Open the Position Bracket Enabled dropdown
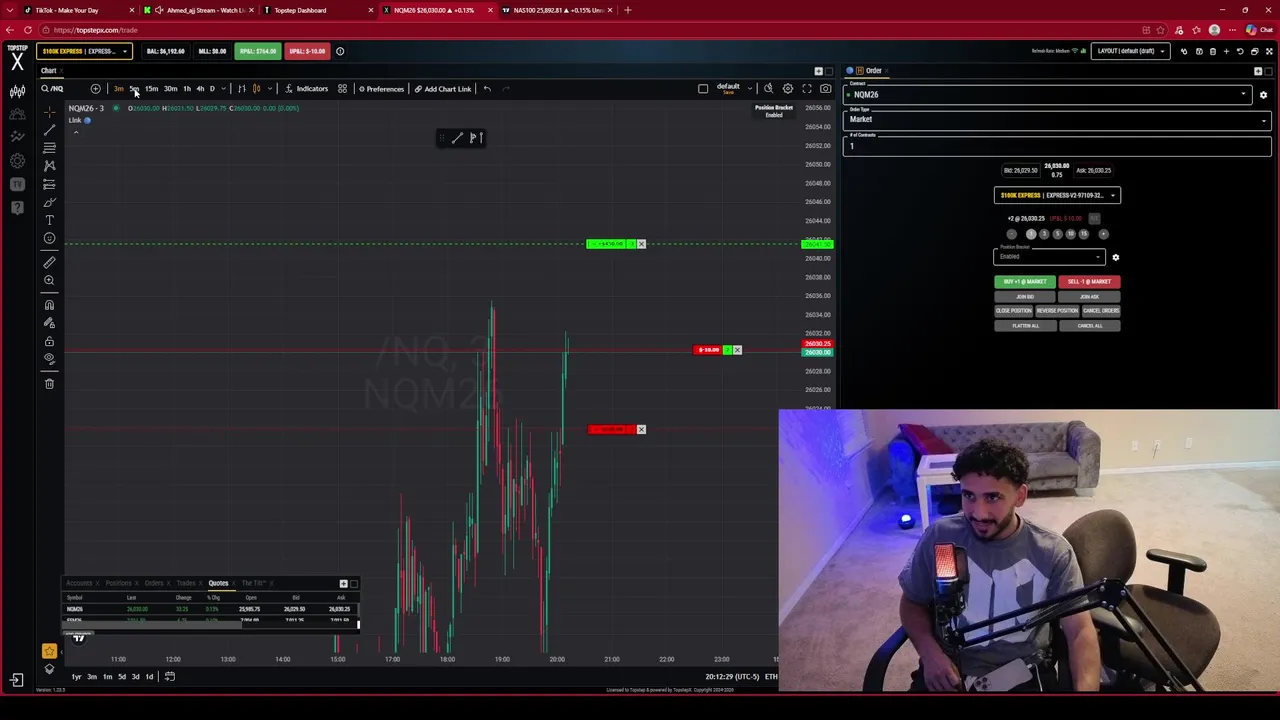1280x720 pixels. 1049,257
